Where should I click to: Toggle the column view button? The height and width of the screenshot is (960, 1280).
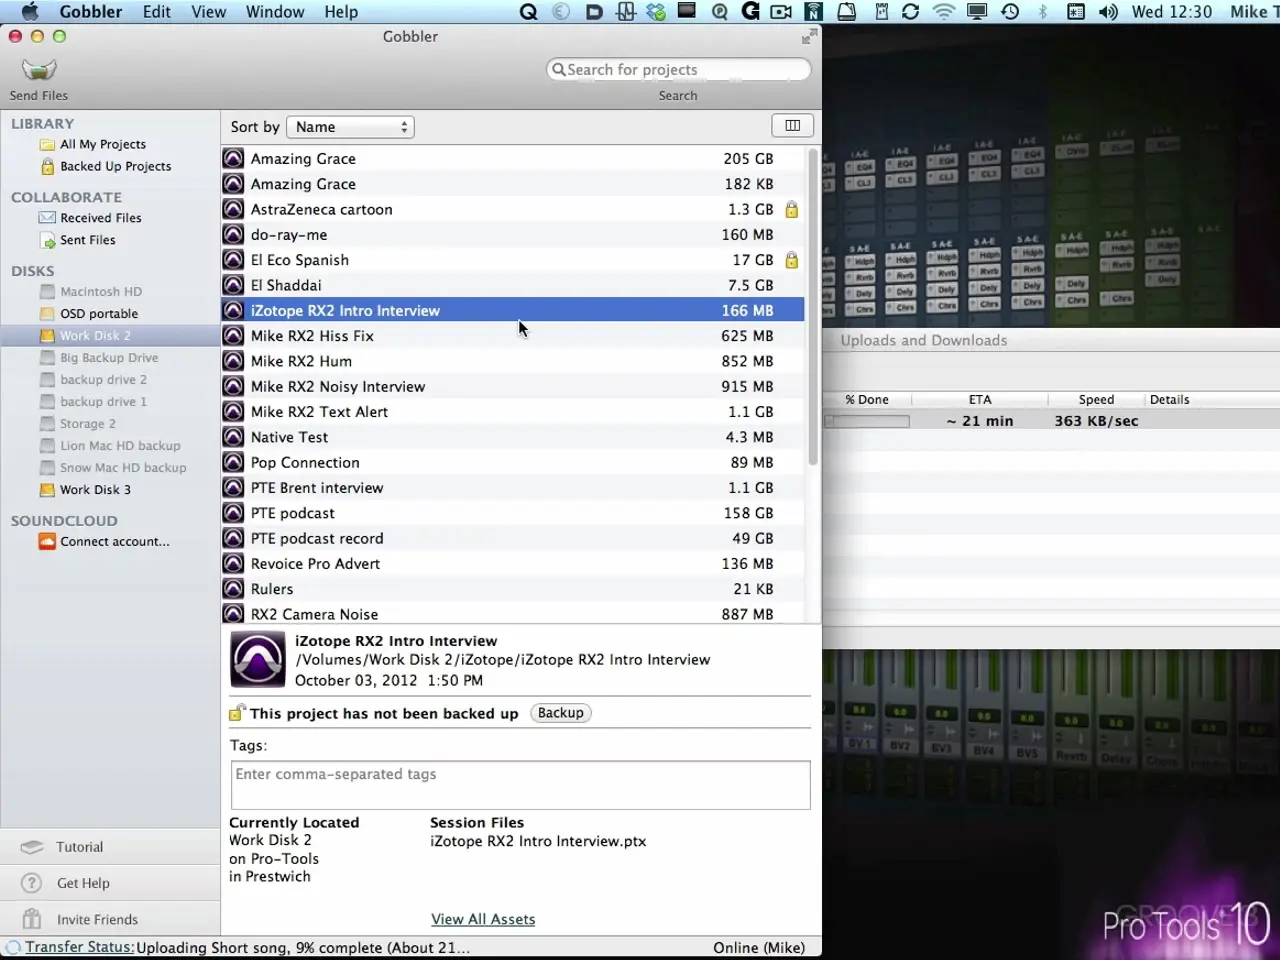pos(793,126)
